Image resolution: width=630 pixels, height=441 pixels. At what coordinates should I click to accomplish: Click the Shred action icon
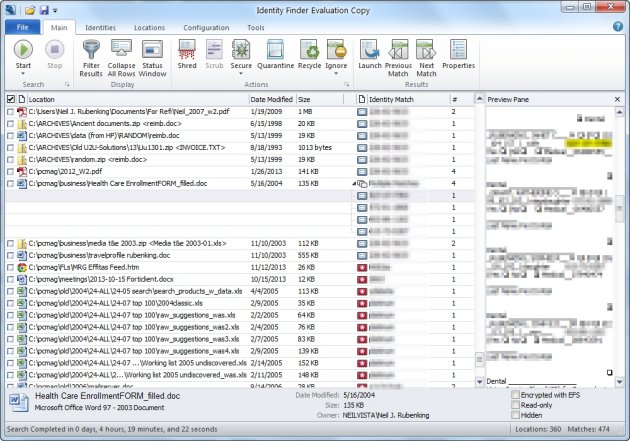pos(187,50)
